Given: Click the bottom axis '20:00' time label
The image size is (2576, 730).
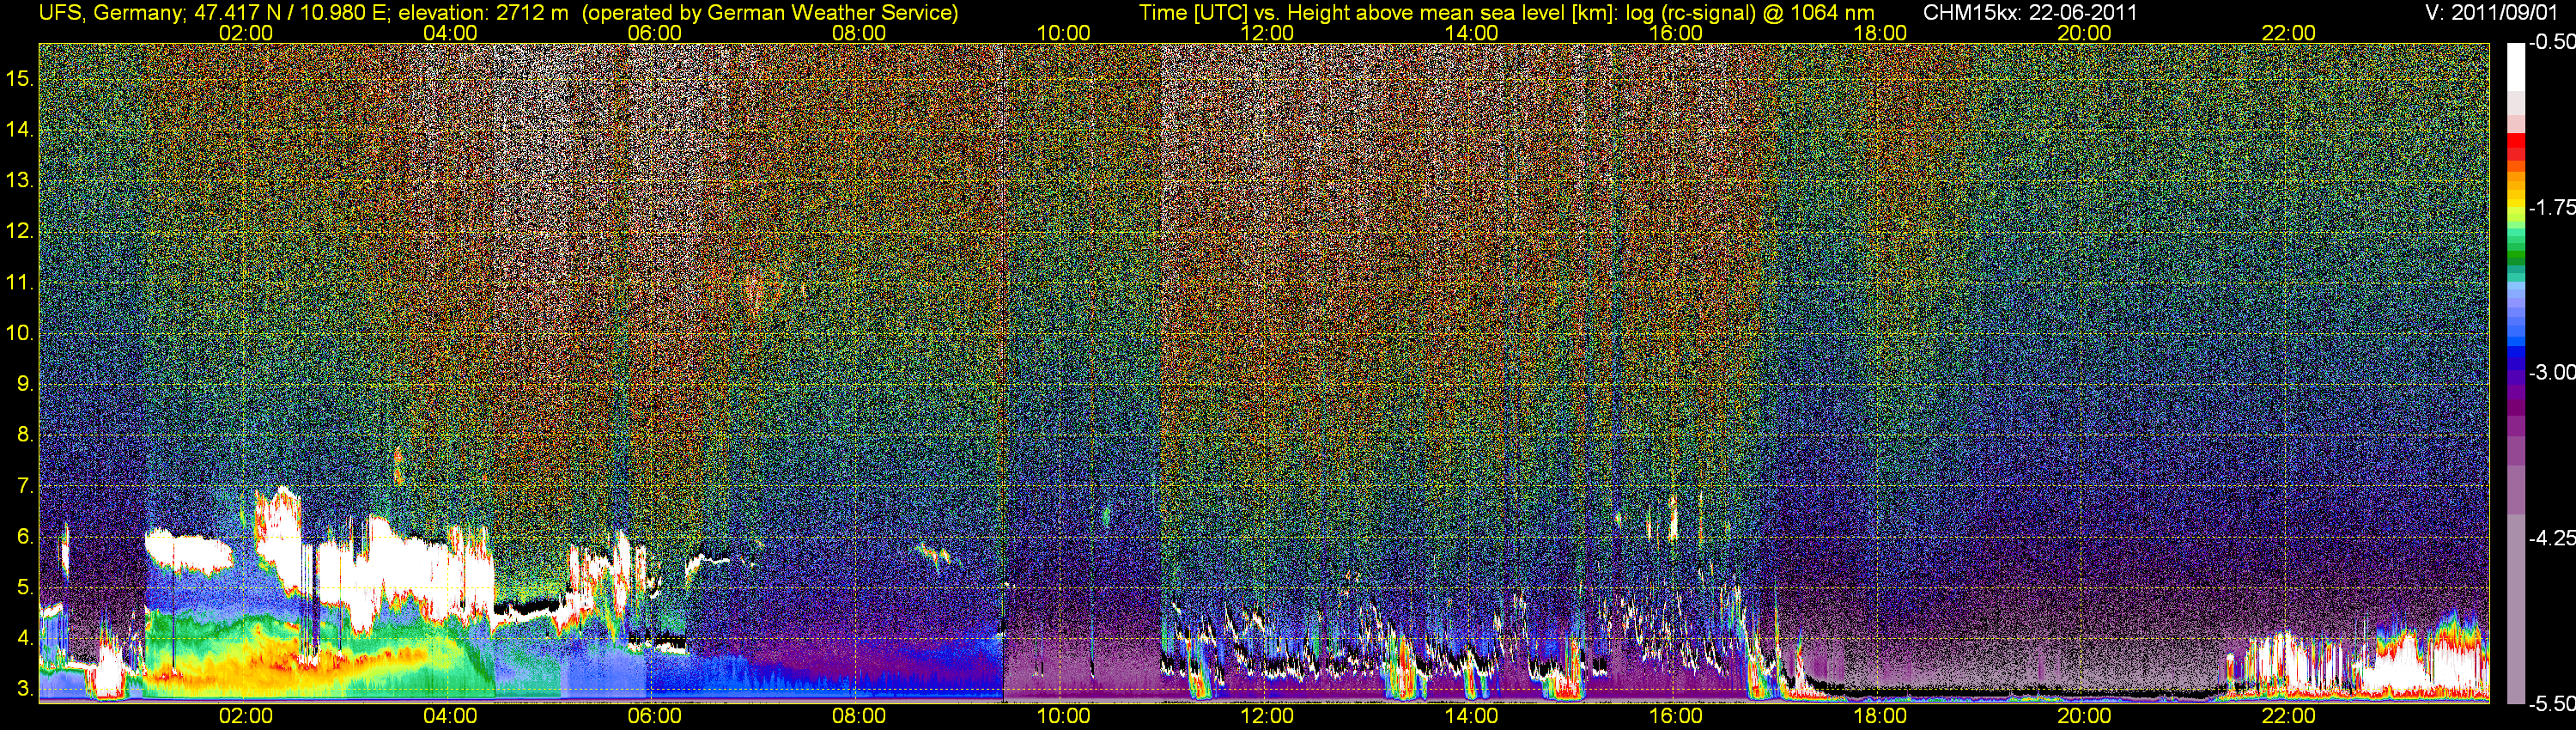Looking at the screenshot, I should [2084, 716].
